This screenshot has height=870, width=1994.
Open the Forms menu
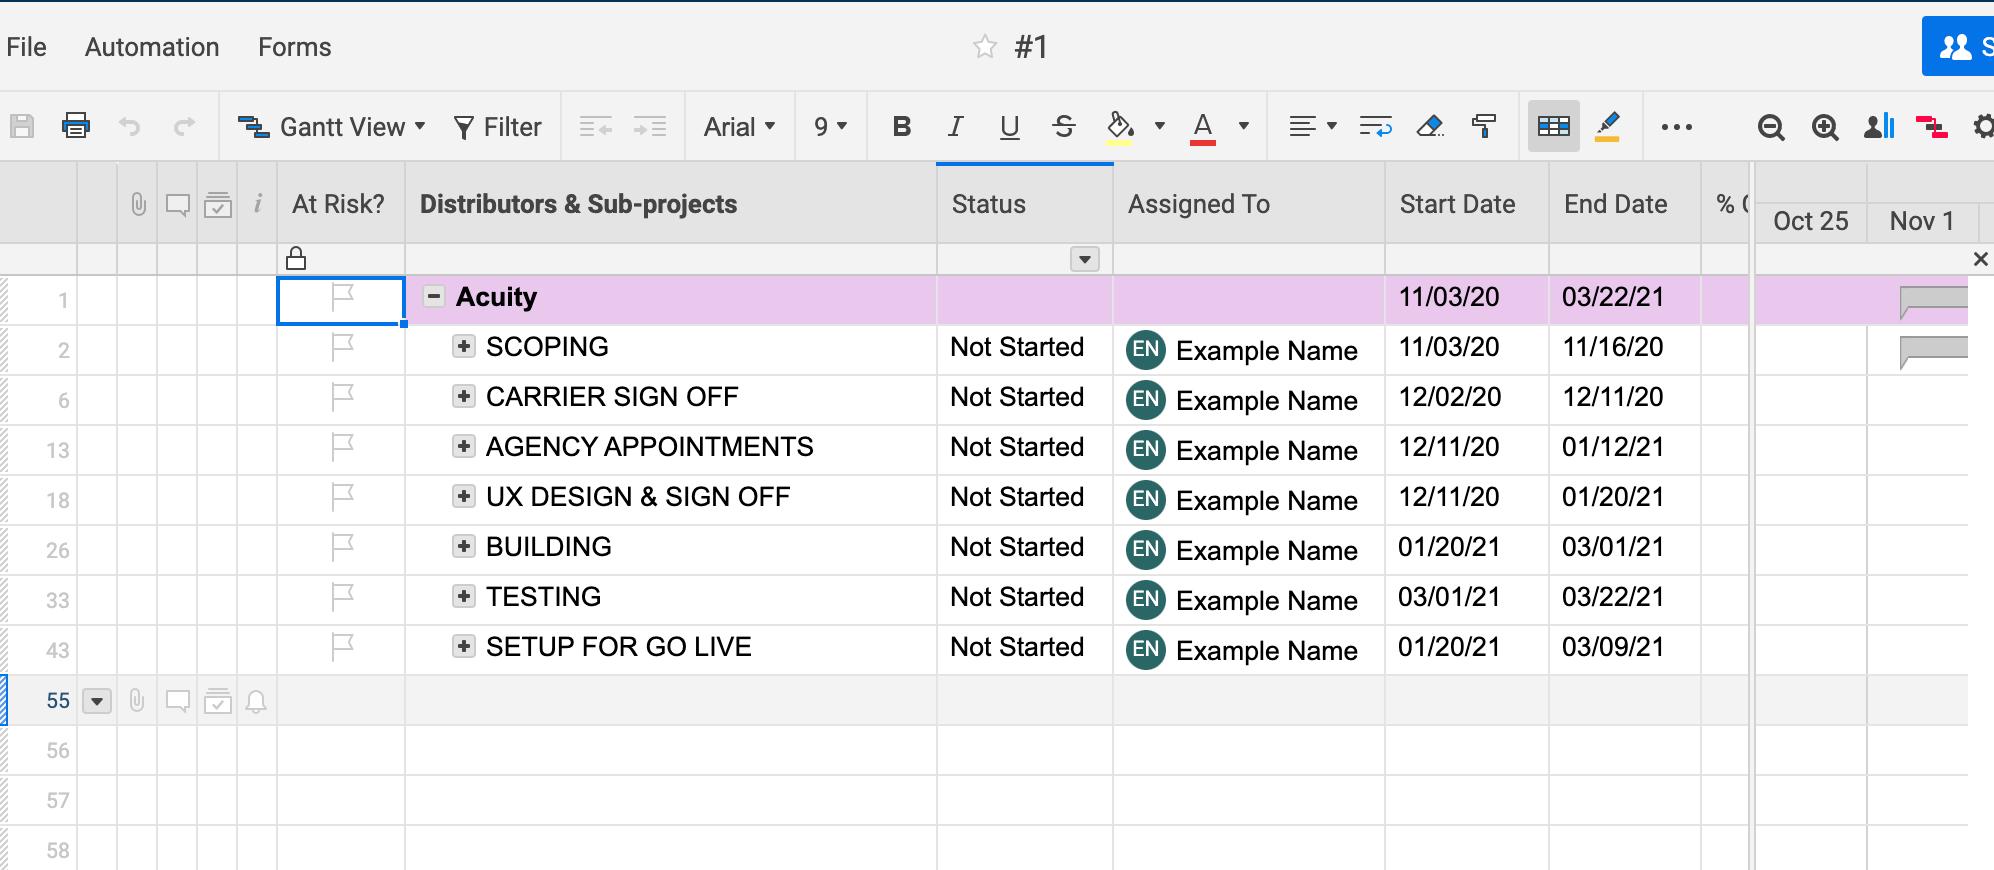tap(294, 47)
